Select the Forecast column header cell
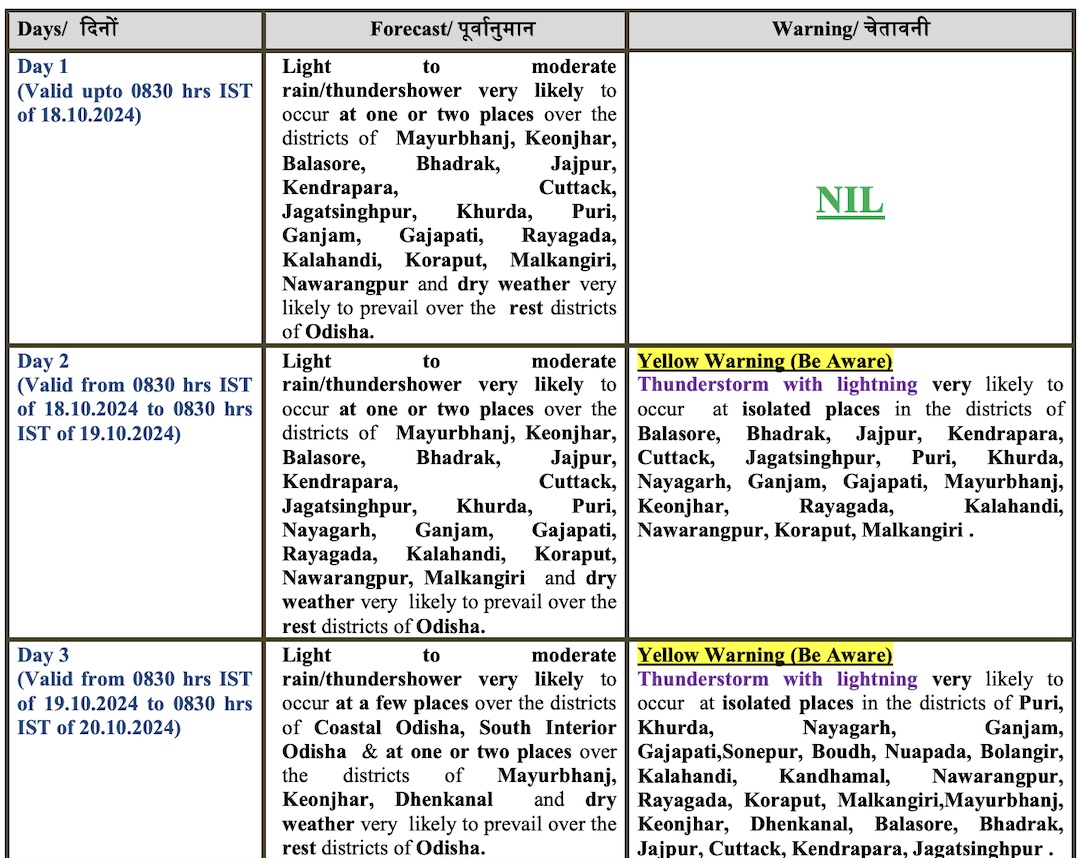 (x=445, y=29)
